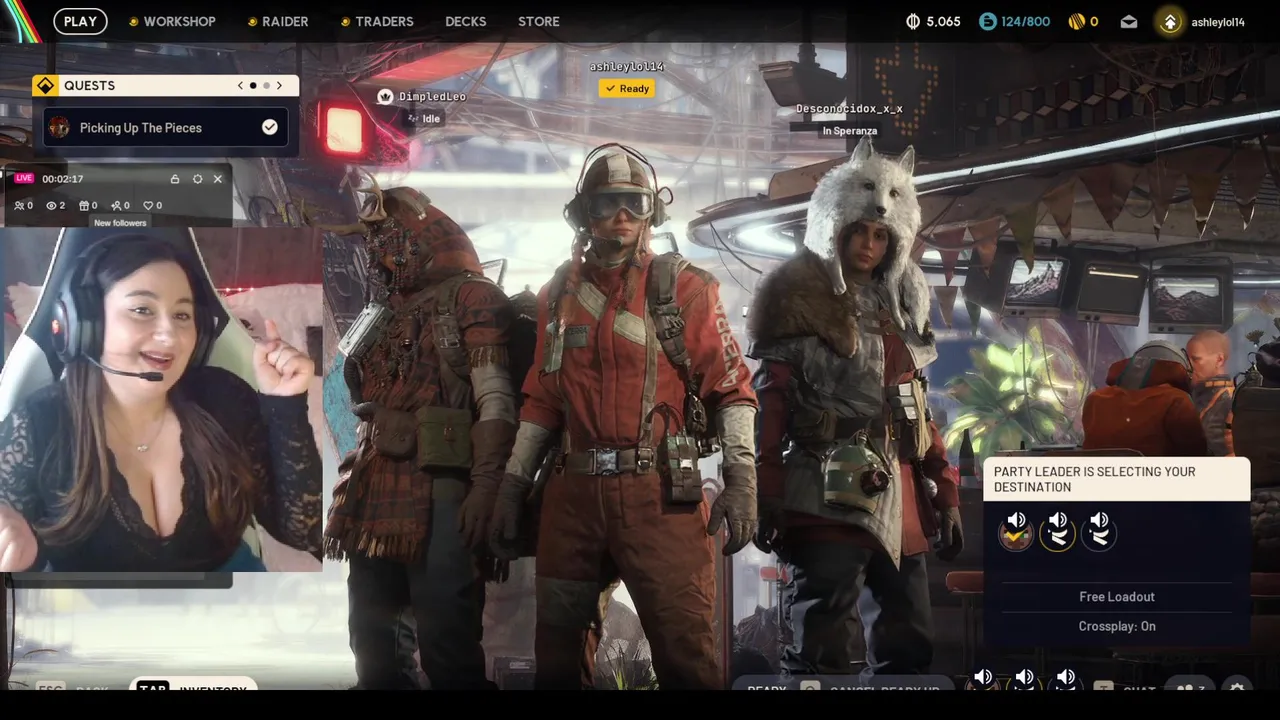Open the INVENTORY via the TAB prompt

point(193,685)
